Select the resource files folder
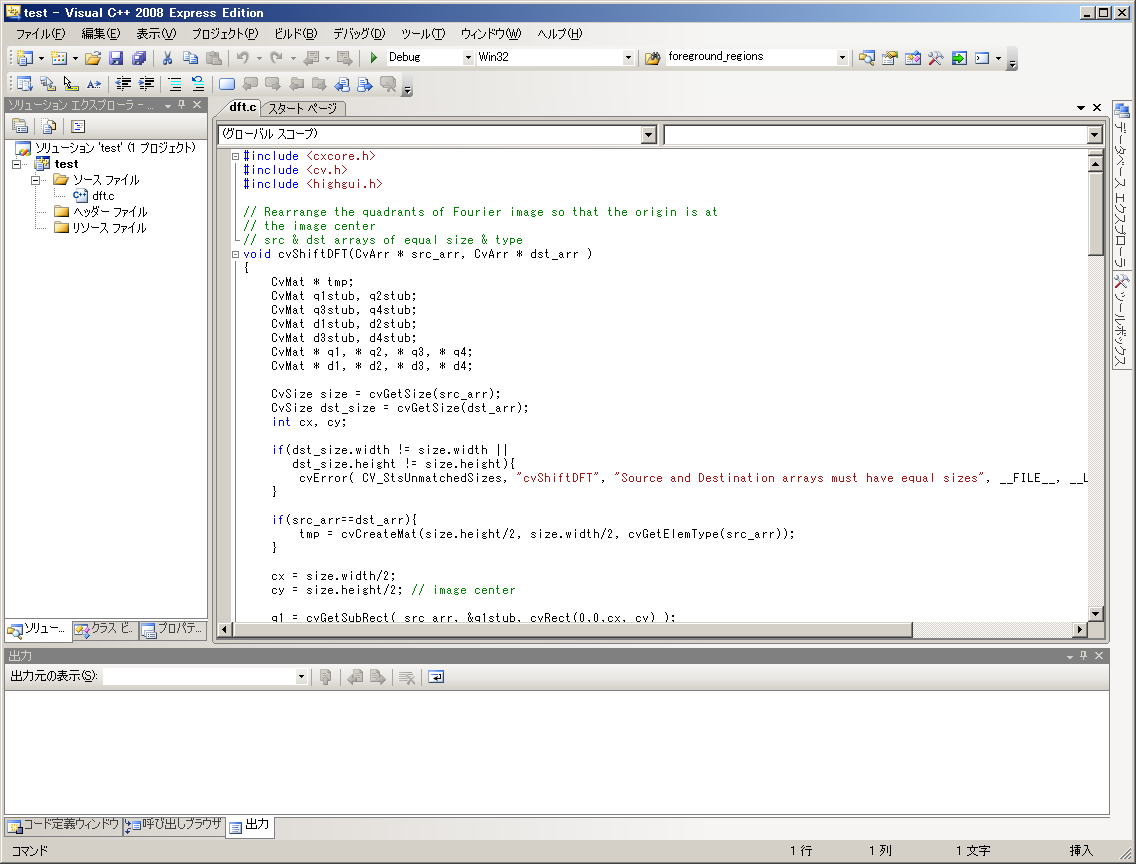 [100, 228]
